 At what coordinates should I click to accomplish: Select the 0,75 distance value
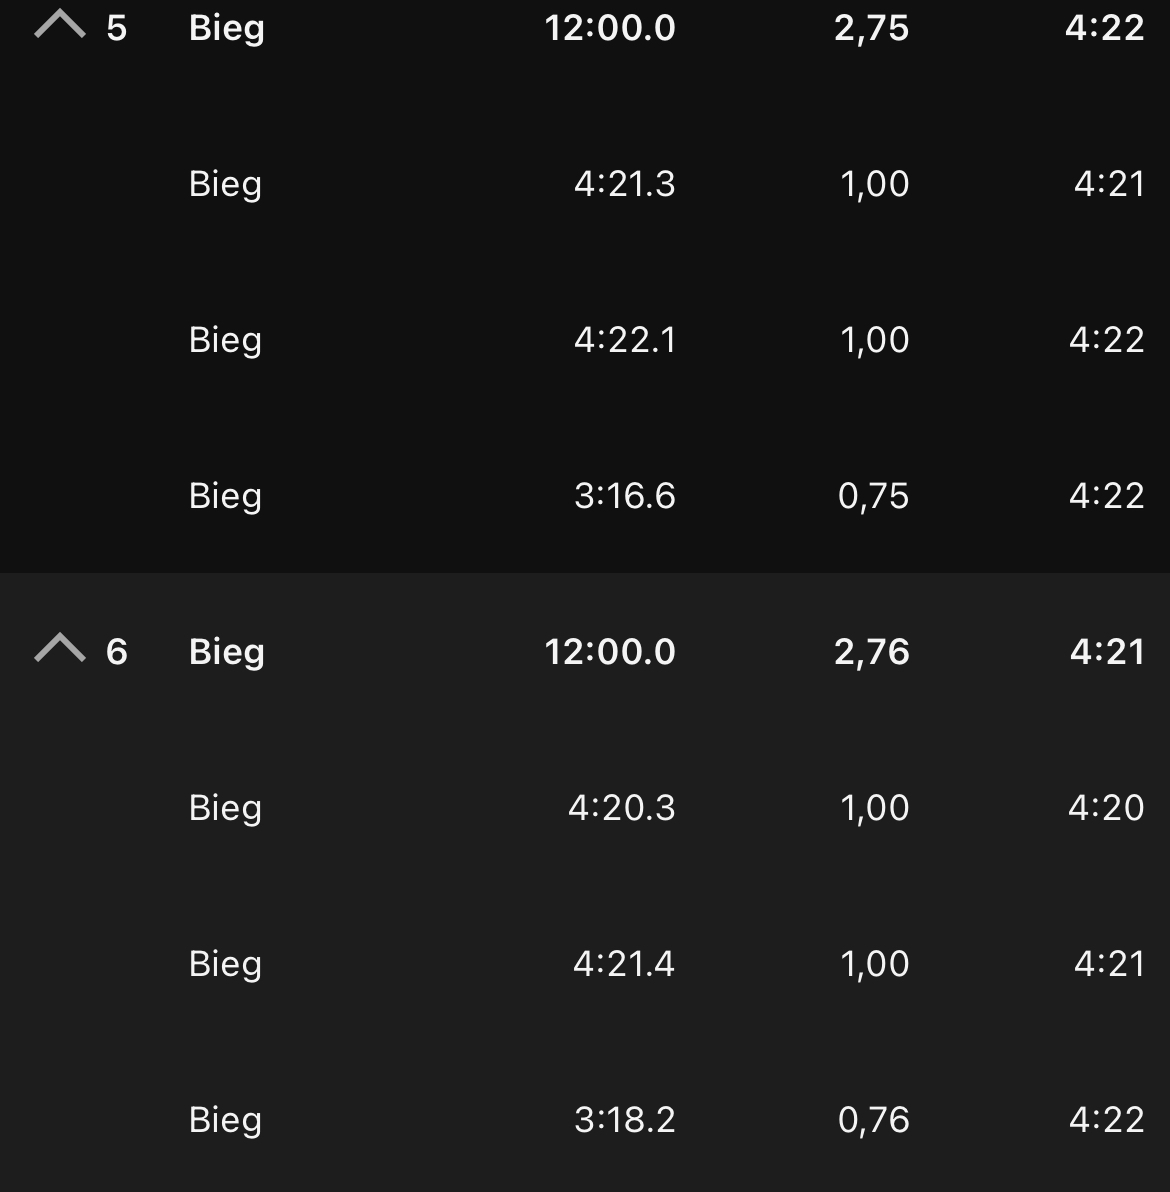874,496
